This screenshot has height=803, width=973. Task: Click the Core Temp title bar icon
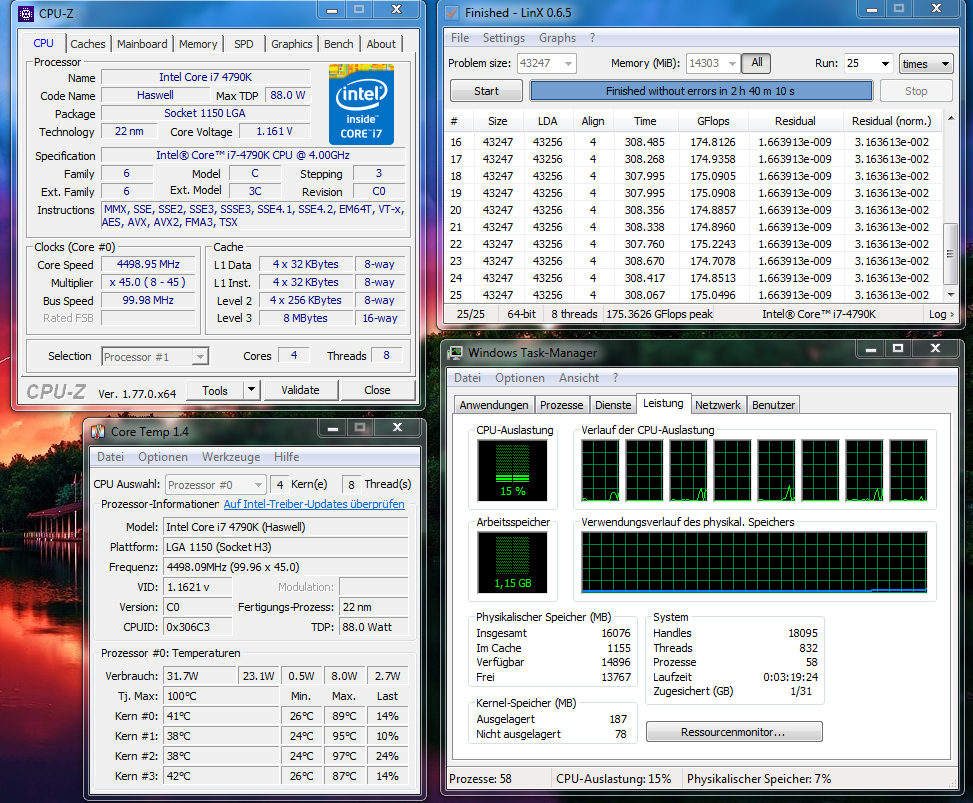[99, 431]
